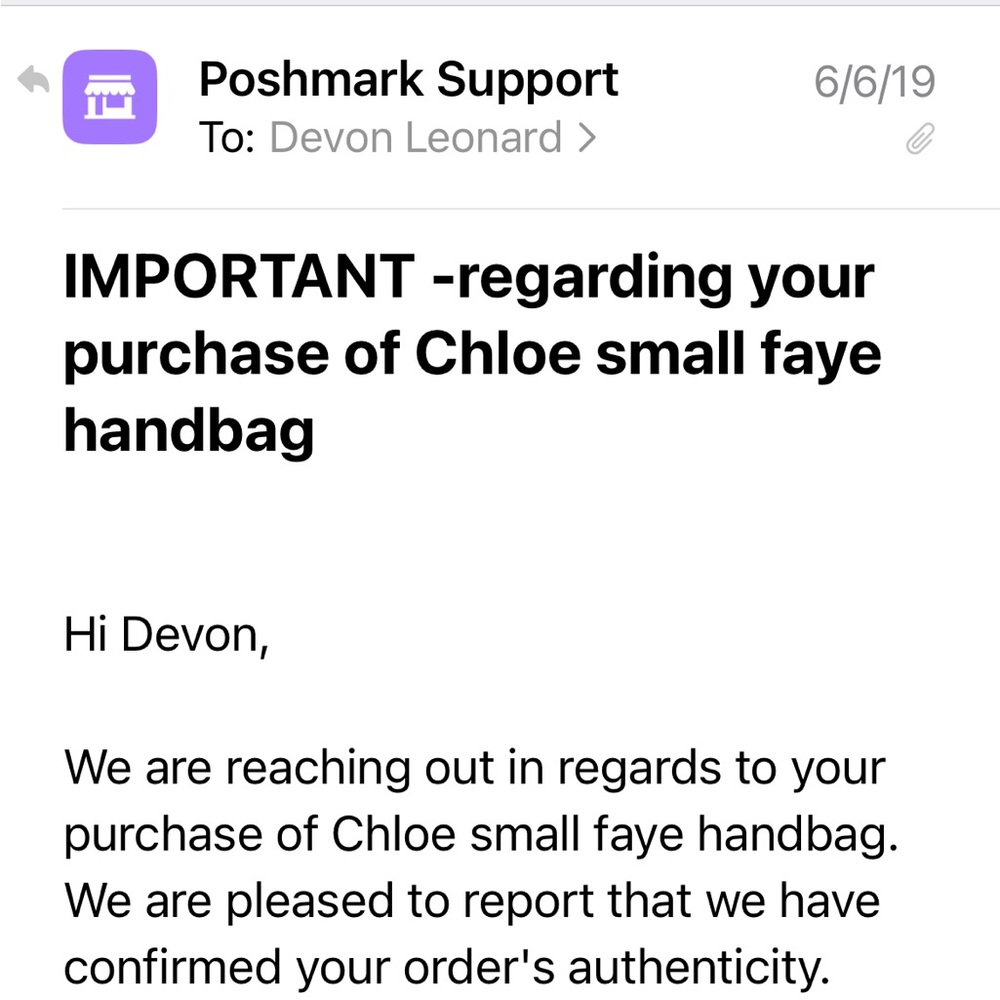The width and height of the screenshot is (1000, 1000).
Task: Tap 'We are pleased to report' line
Action: pos(332,901)
